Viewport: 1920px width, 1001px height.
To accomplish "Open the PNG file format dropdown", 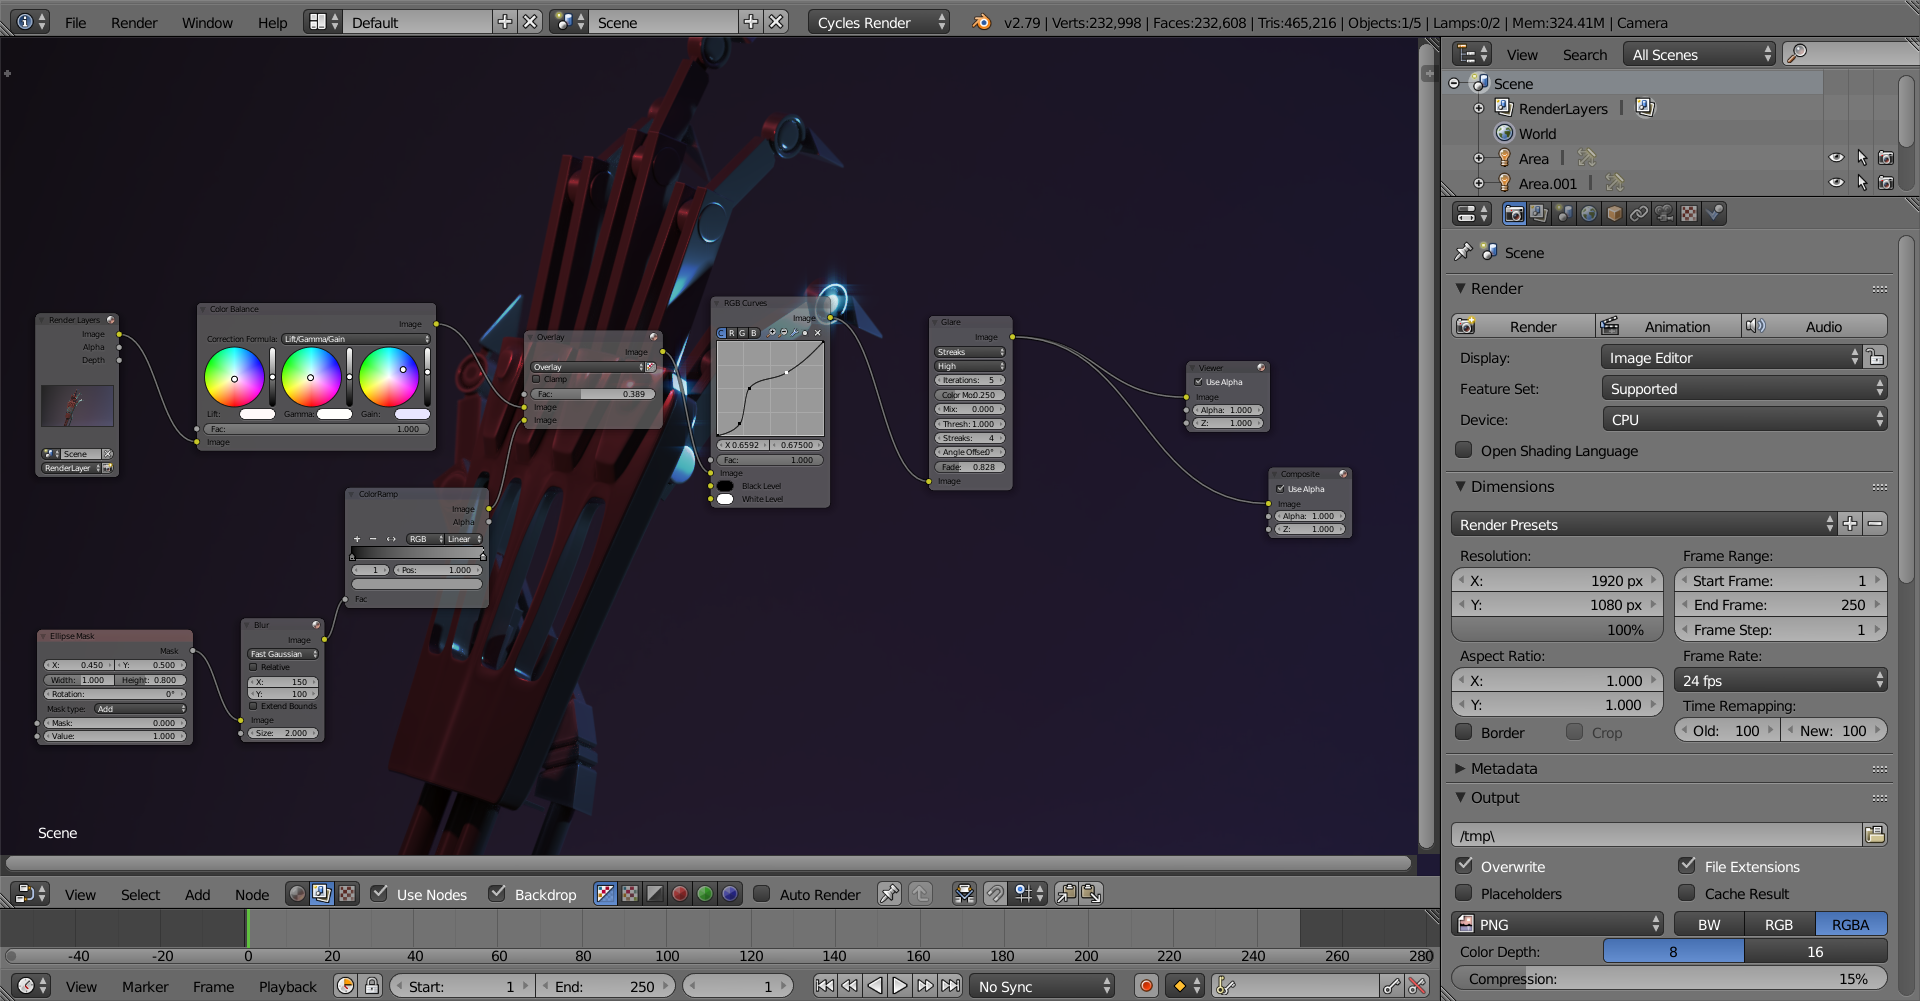I will 1558,924.
